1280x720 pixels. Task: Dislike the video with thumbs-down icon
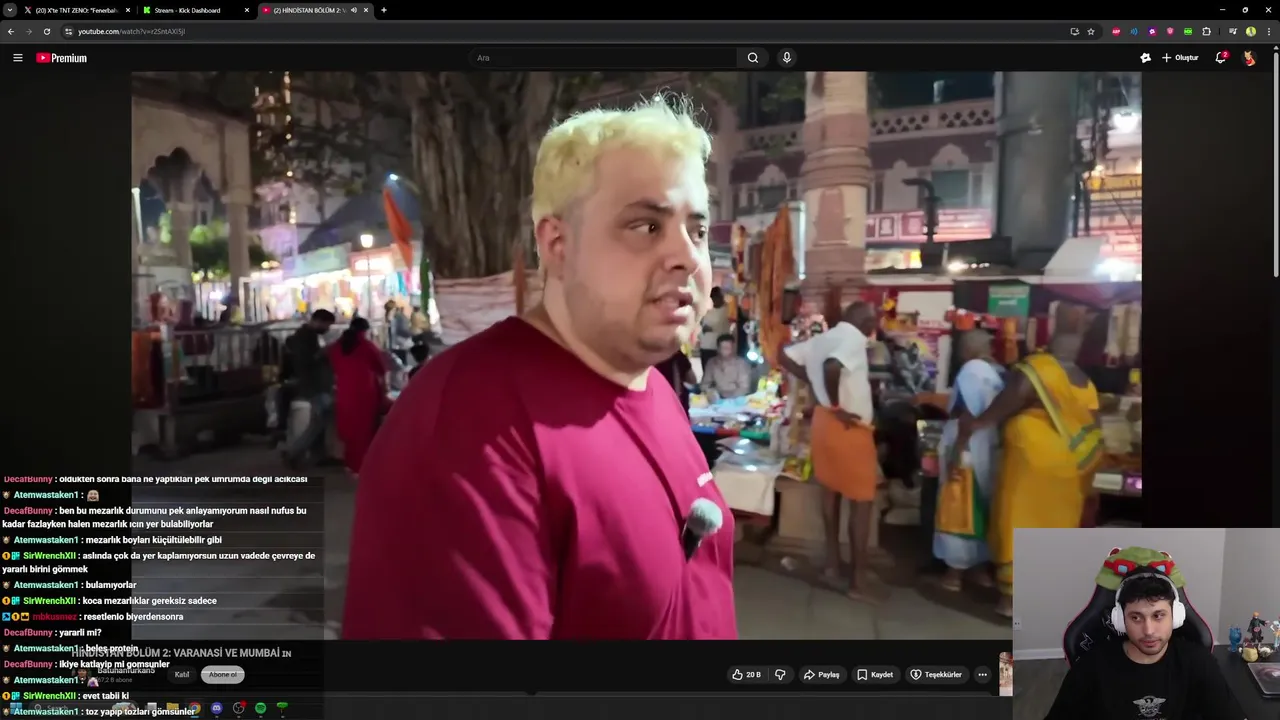[x=780, y=675]
